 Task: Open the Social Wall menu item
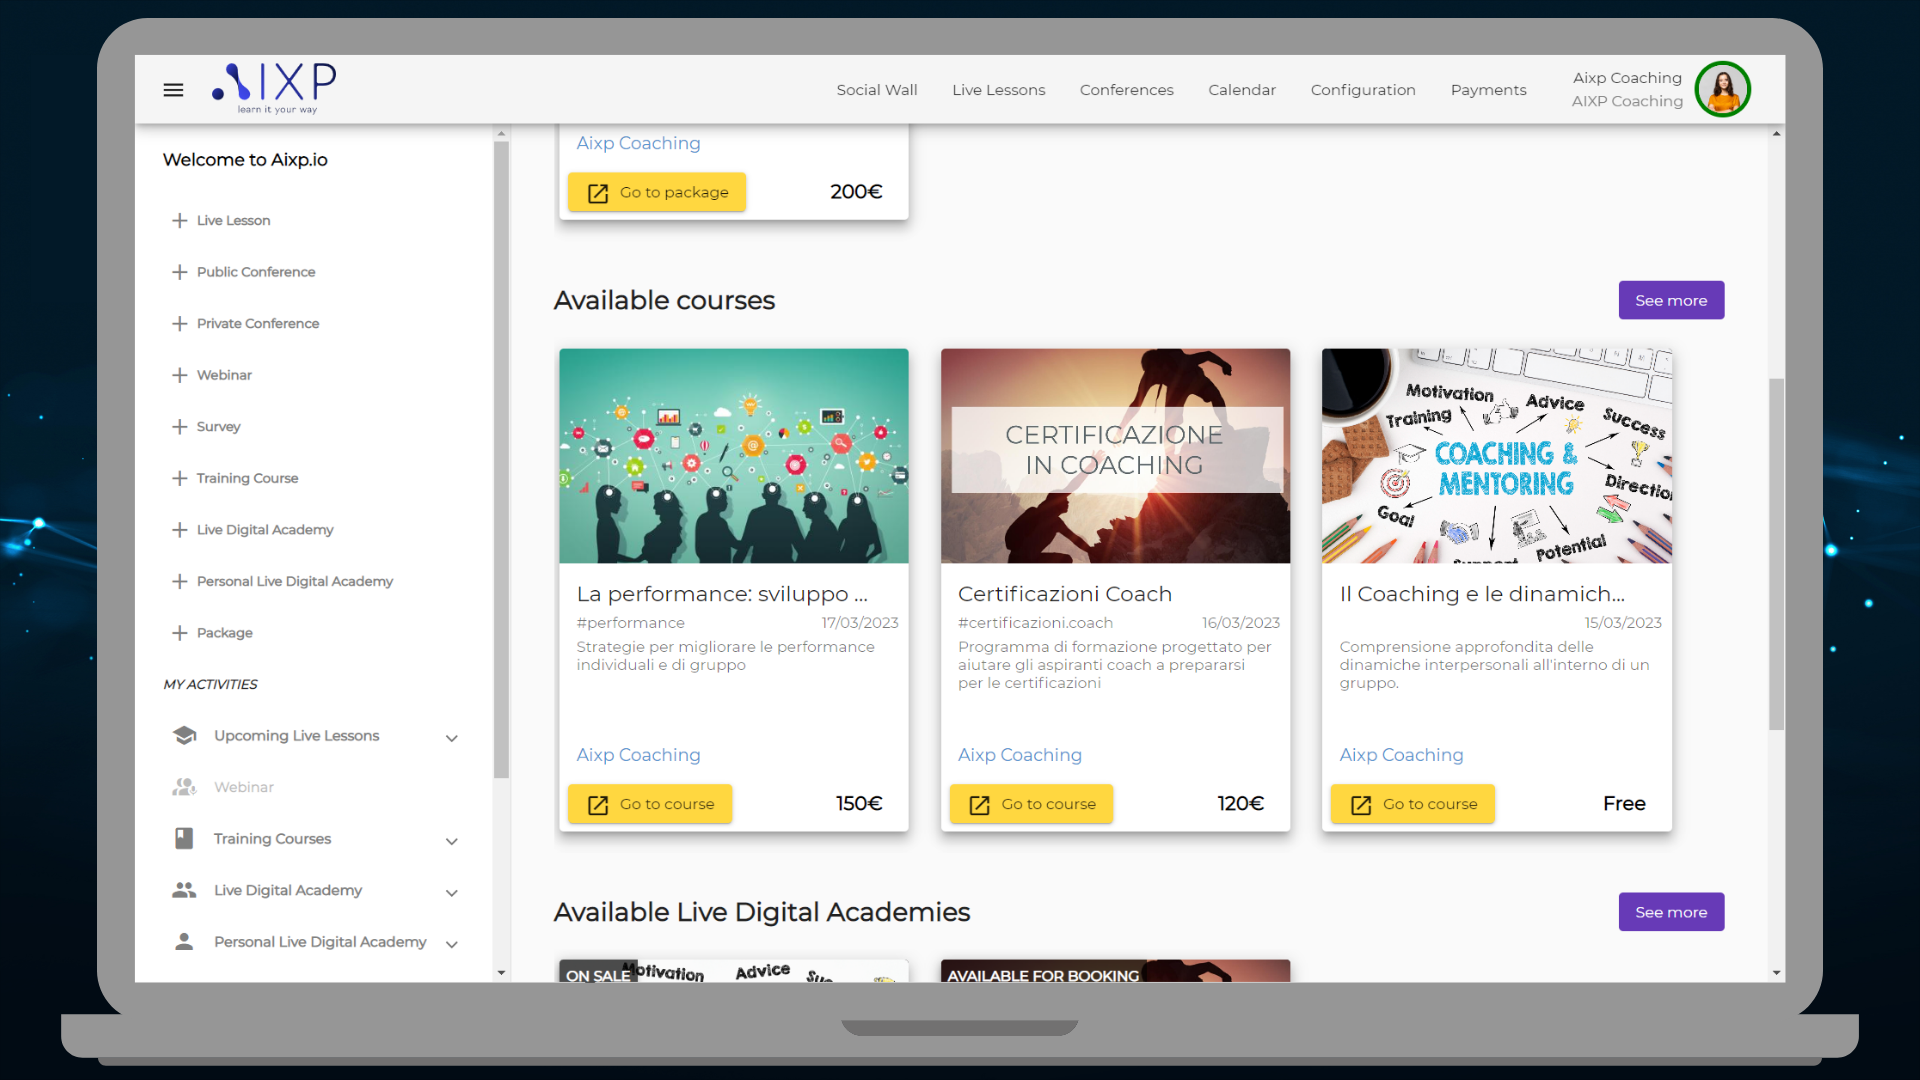point(876,89)
